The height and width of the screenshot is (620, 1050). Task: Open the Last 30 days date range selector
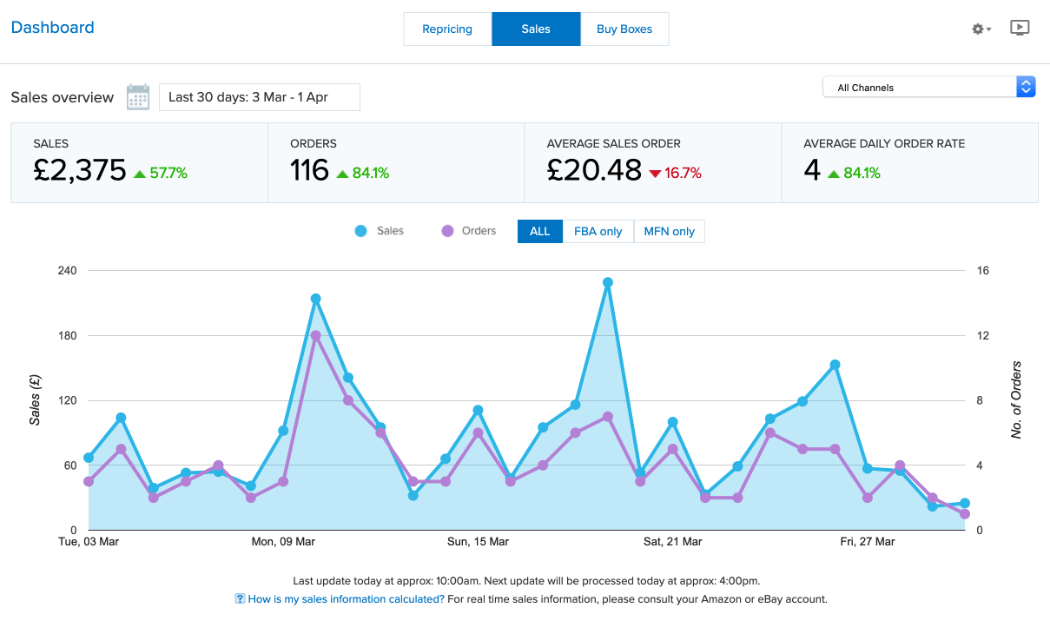259,97
